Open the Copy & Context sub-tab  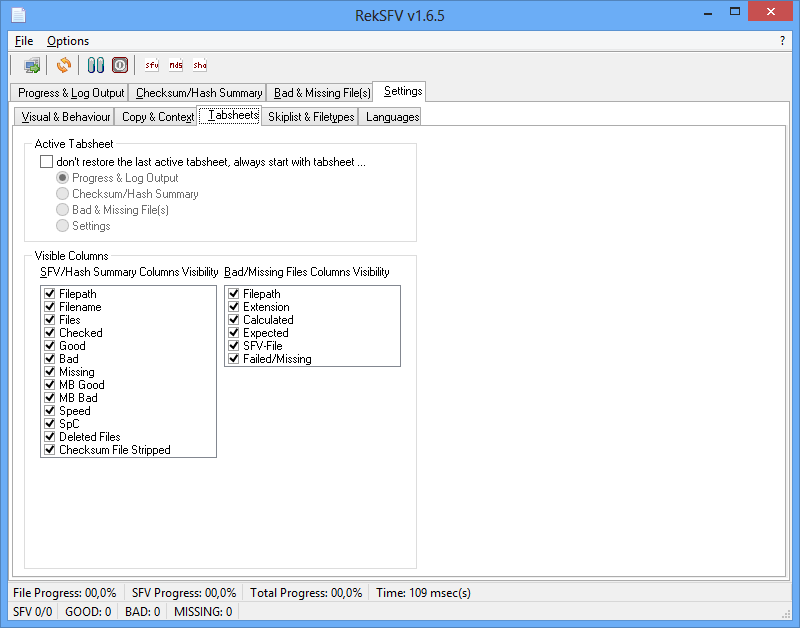pyautogui.click(x=156, y=117)
